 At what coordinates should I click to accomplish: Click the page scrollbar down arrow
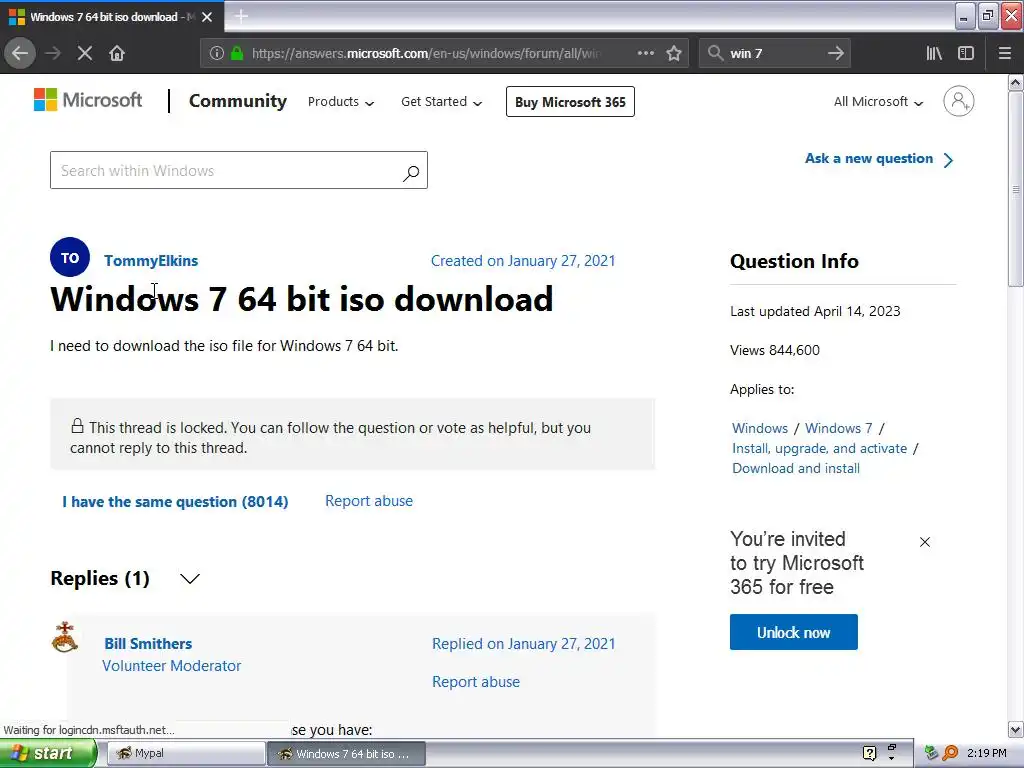click(x=1015, y=729)
